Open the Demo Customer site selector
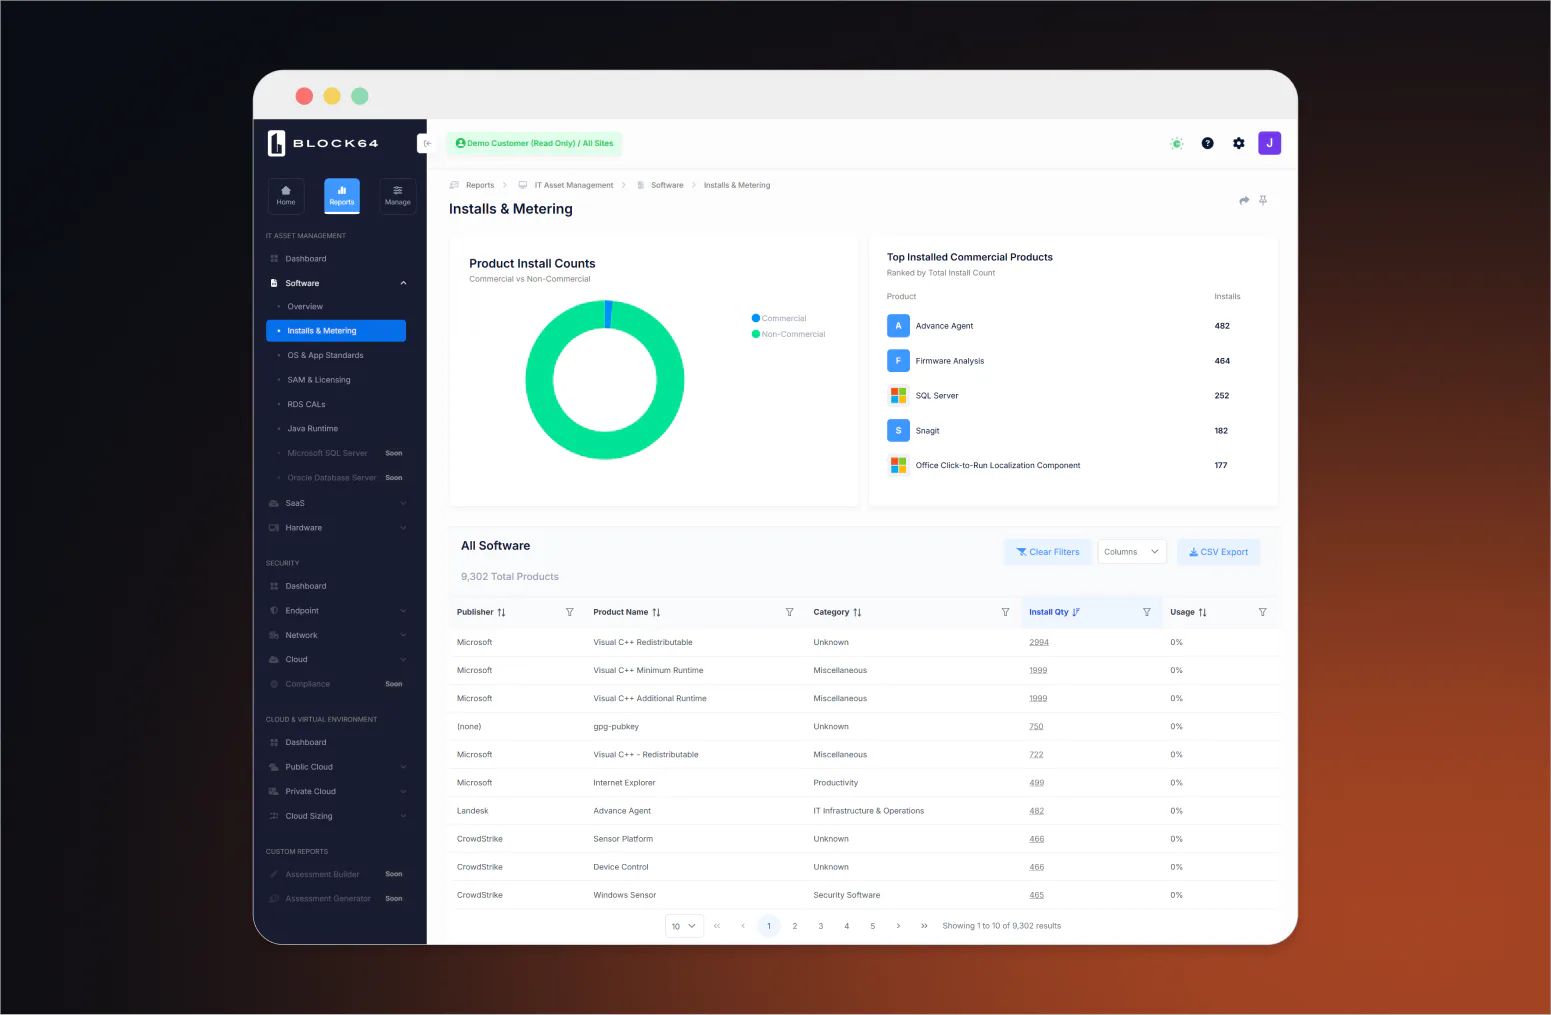The image size is (1551, 1015). pos(535,143)
